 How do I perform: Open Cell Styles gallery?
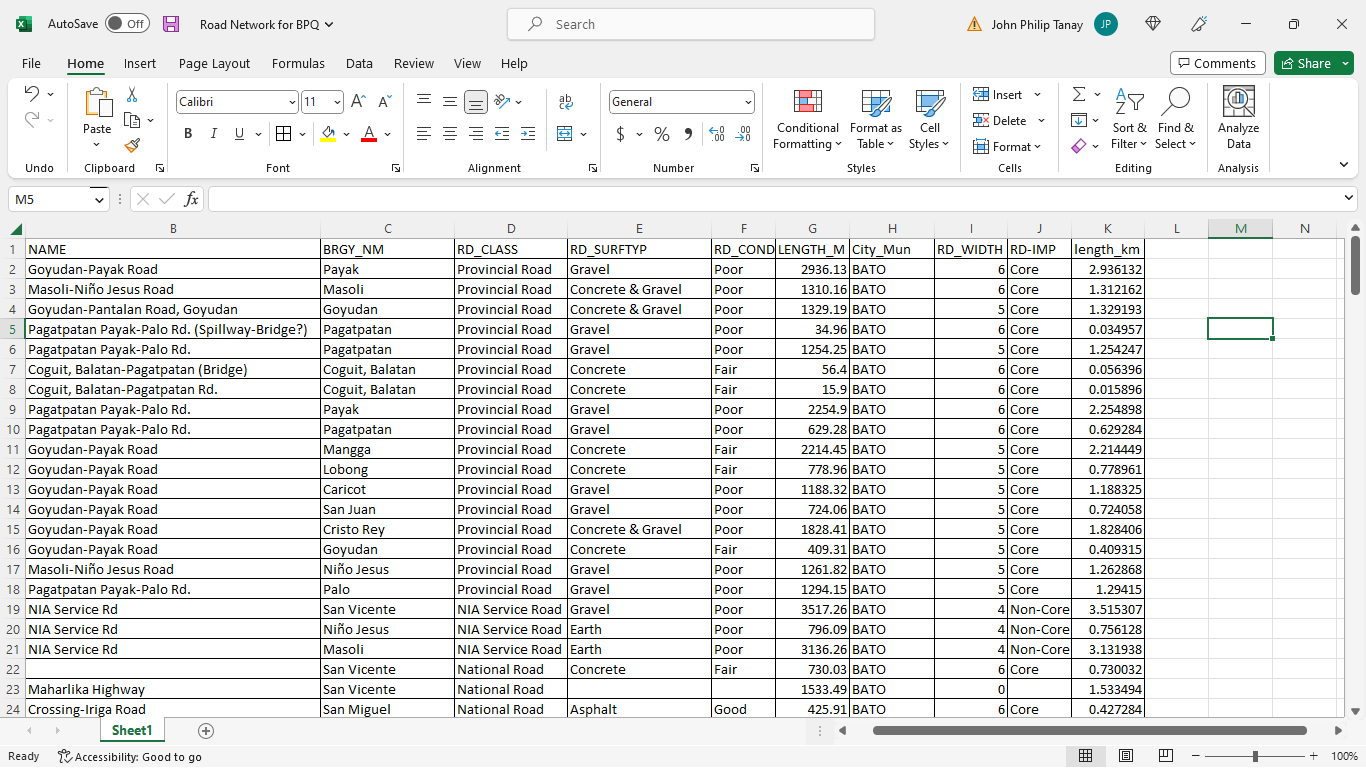click(x=930, y=119)
